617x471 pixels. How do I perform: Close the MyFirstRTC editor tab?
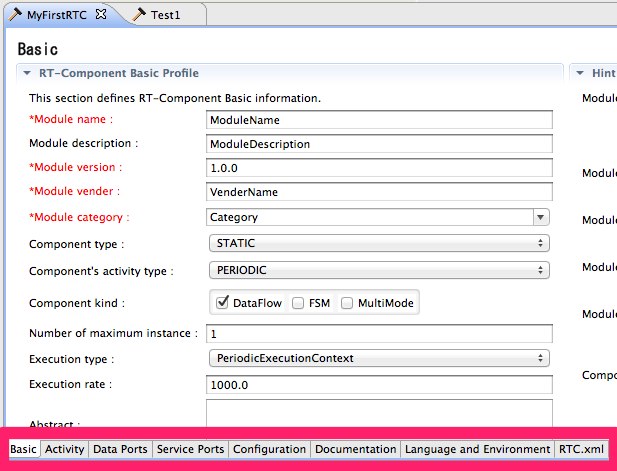click(101, 15)
